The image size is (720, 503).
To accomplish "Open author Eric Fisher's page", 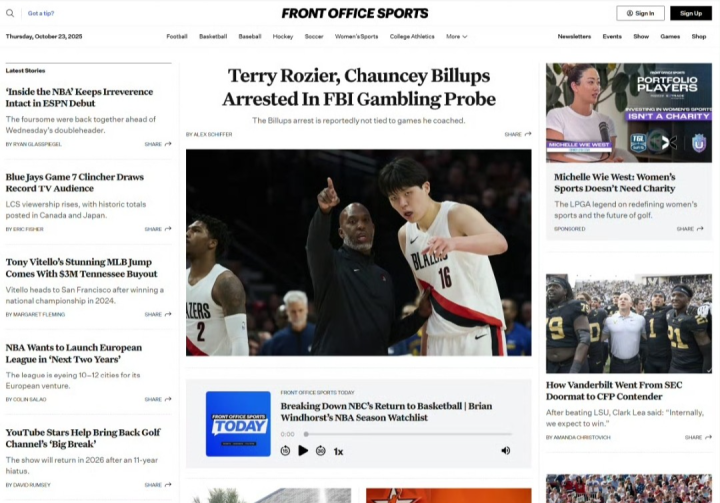I will 28,229.
